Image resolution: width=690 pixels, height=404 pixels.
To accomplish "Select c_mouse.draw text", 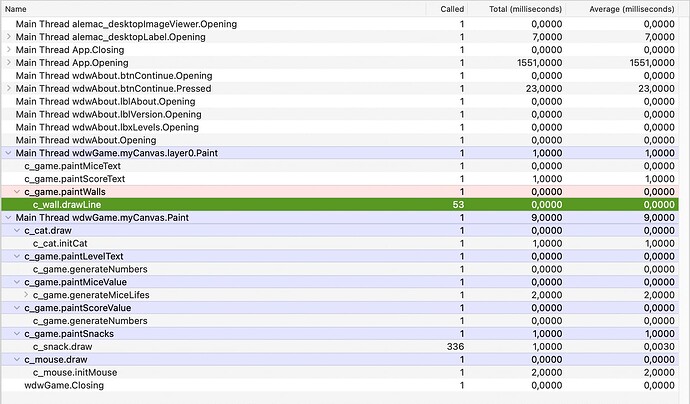I will tap(56, 360).
